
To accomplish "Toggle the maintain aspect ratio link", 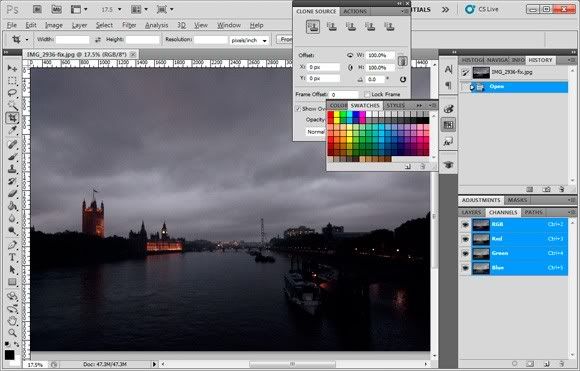I will (402, 61).
